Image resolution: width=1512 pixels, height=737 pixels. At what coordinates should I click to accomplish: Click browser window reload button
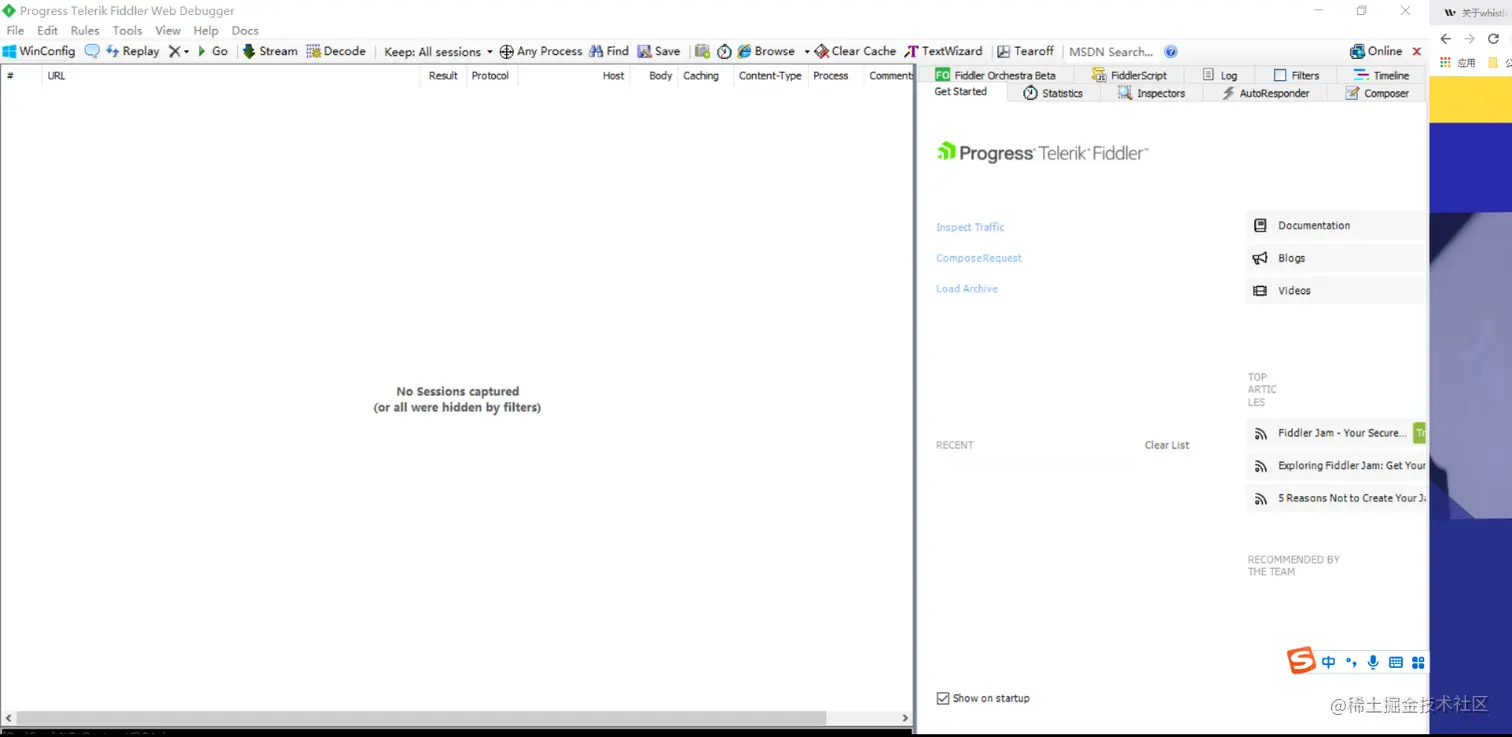(x=1494, y=39)
